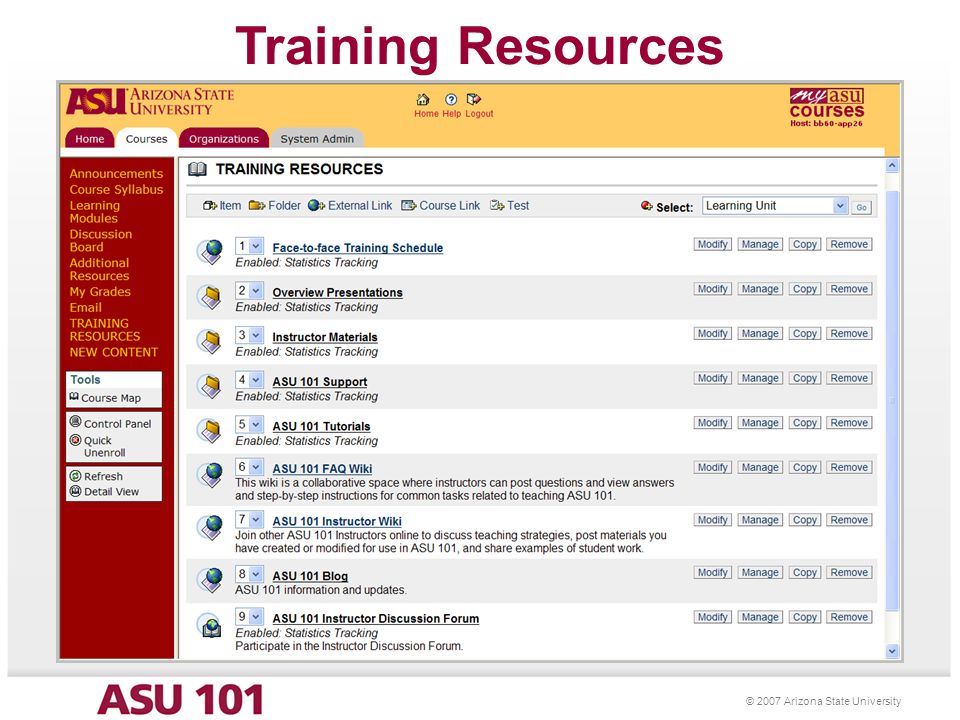Open the ASU 101 Instructor Wiki link
This screenshot has width=960, height=720.
coord(337,522)
